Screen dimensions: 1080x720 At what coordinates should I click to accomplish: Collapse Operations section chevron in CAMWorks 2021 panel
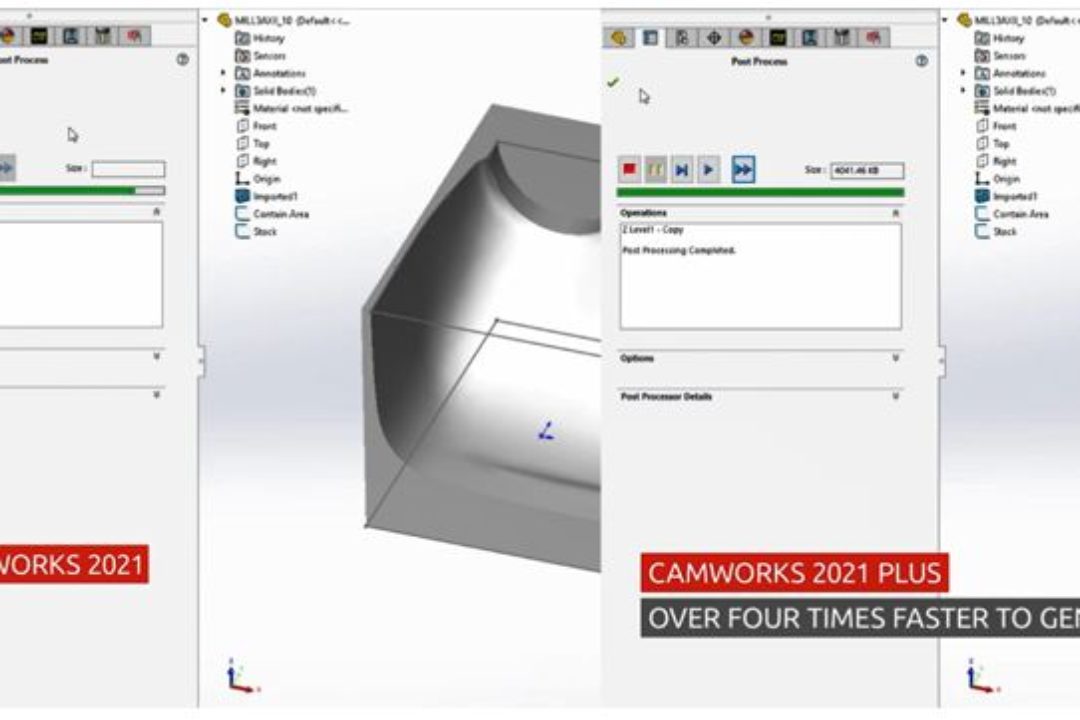click(156, 212)
